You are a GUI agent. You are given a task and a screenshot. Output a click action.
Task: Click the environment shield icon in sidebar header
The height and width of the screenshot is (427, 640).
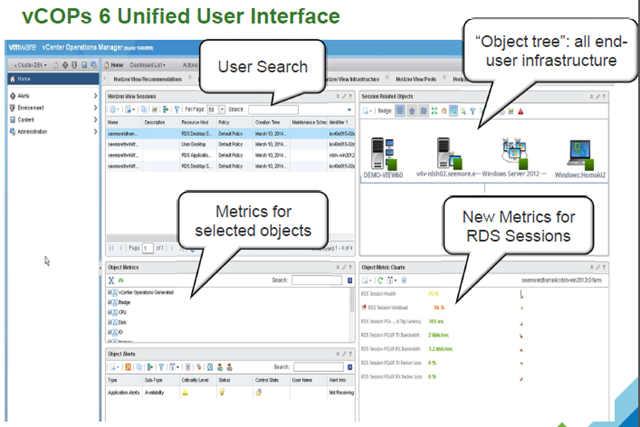pos(74,65)
